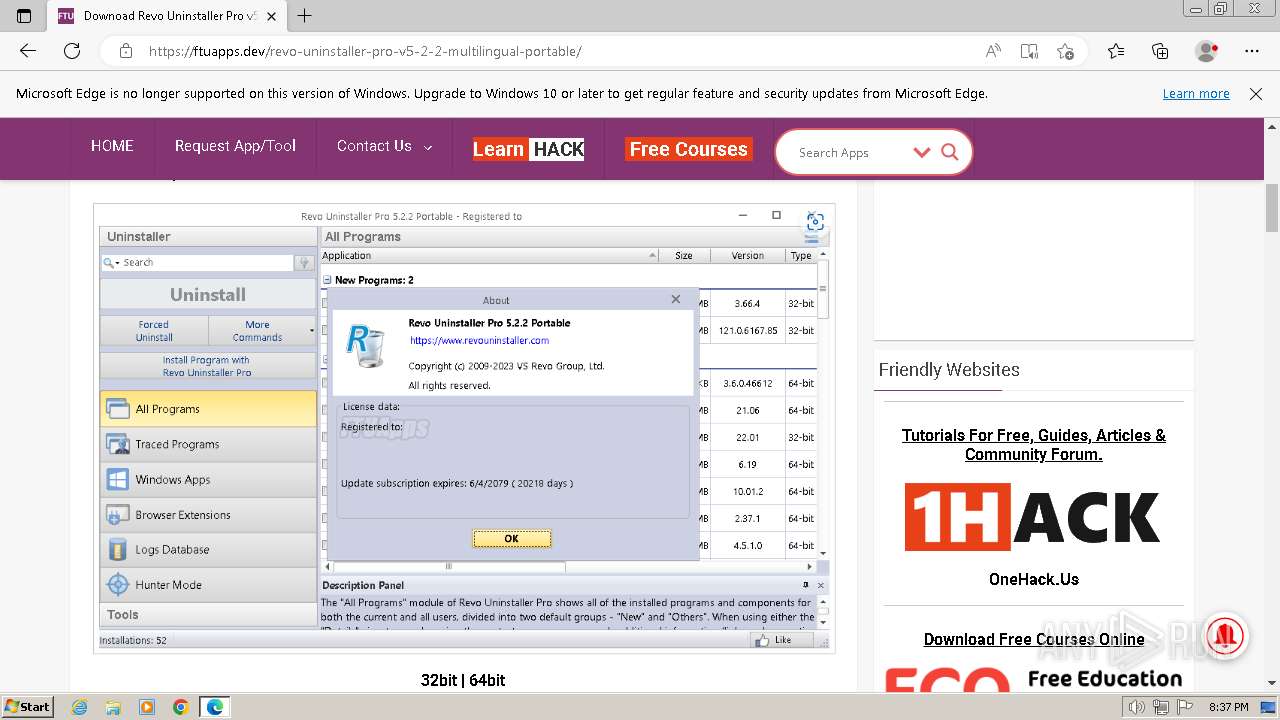Viewport: 1280px width, 720px height.
Task: Close the About dialog with X
Action: 676,299
